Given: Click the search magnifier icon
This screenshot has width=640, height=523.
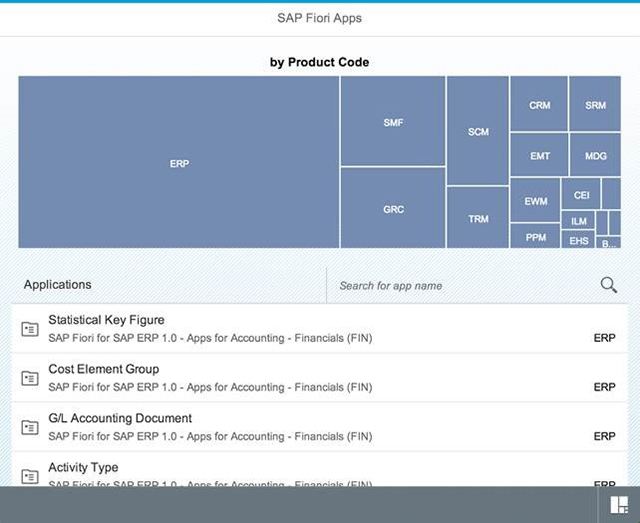Looking at the screenshot, I should (608, 285).
